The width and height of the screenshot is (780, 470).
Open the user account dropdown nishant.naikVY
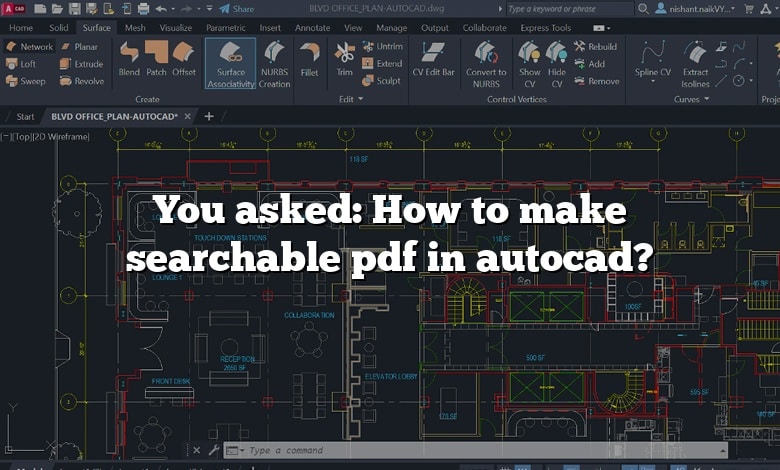coord(695,8)
